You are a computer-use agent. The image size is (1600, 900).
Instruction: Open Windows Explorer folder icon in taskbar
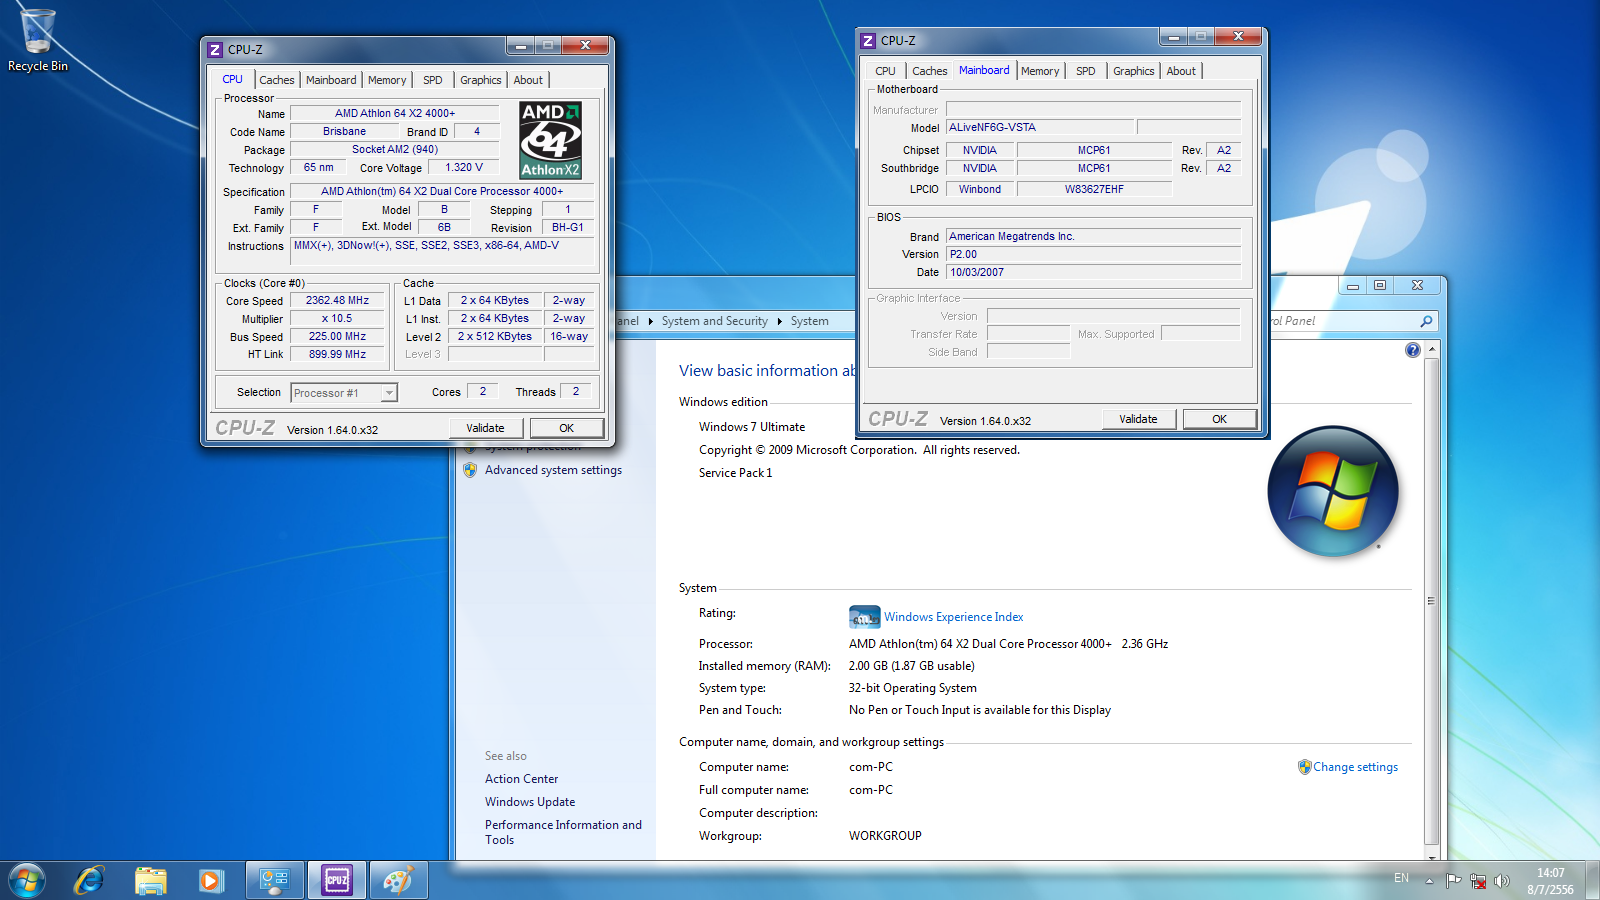tap(151, 880)
